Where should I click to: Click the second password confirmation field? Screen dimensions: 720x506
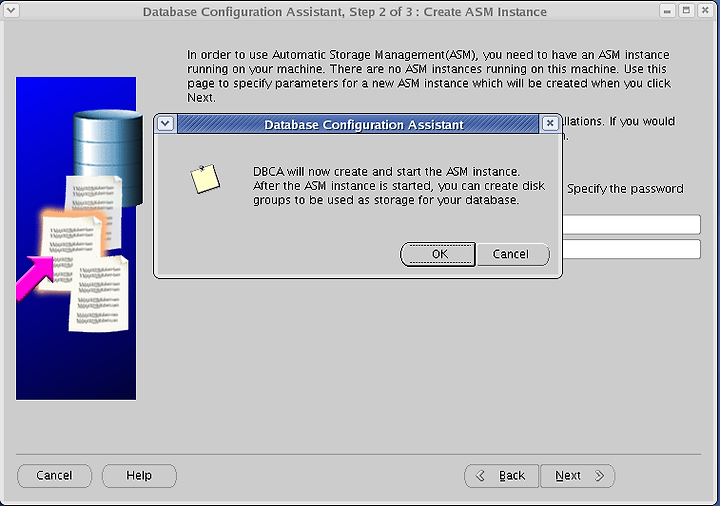tap(631, 249)
